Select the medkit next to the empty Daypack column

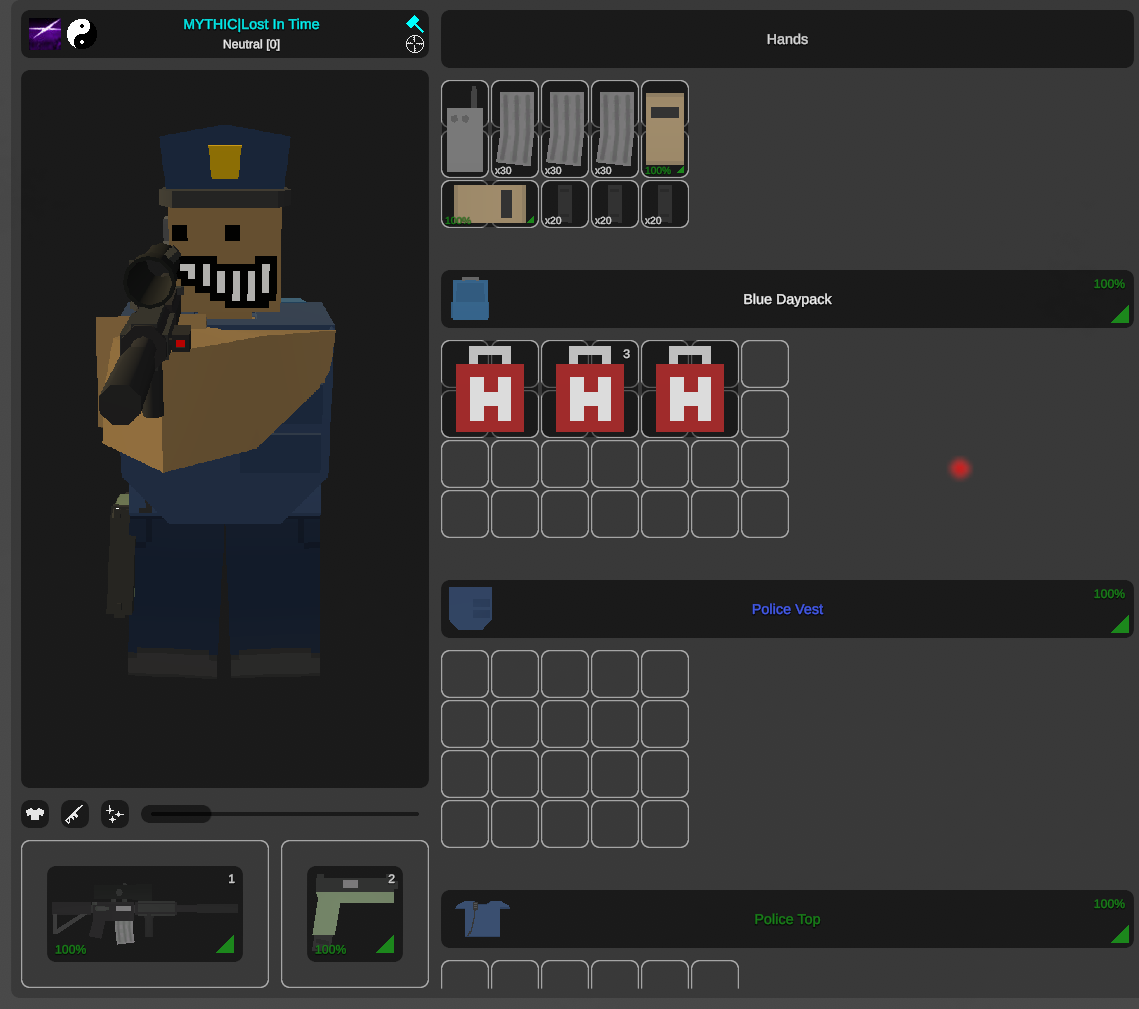(x=690, y=389)
